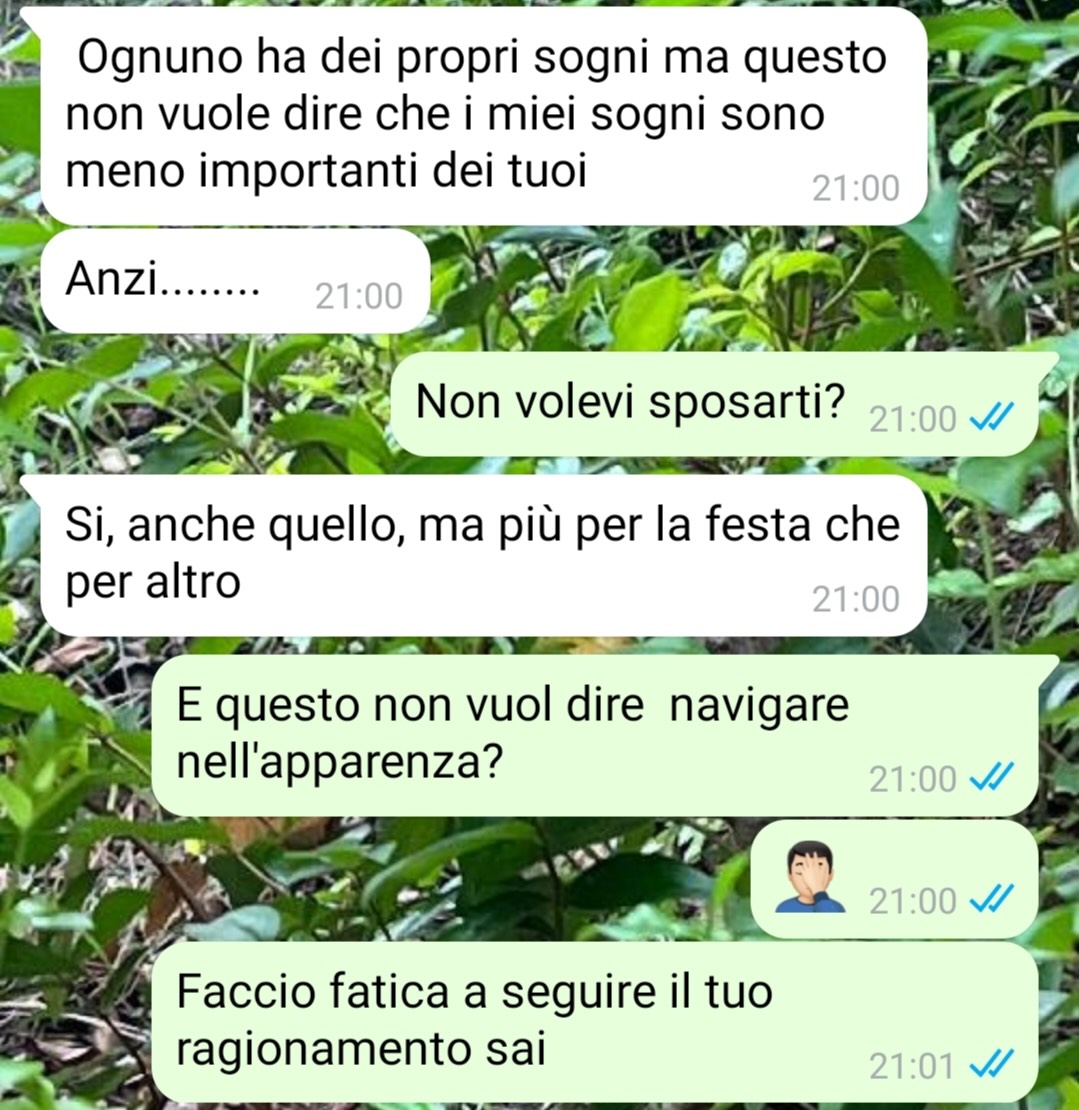Click the text 'meno importanti dei tuoi'
The image size is (1079, 1110).
point(326,171)
